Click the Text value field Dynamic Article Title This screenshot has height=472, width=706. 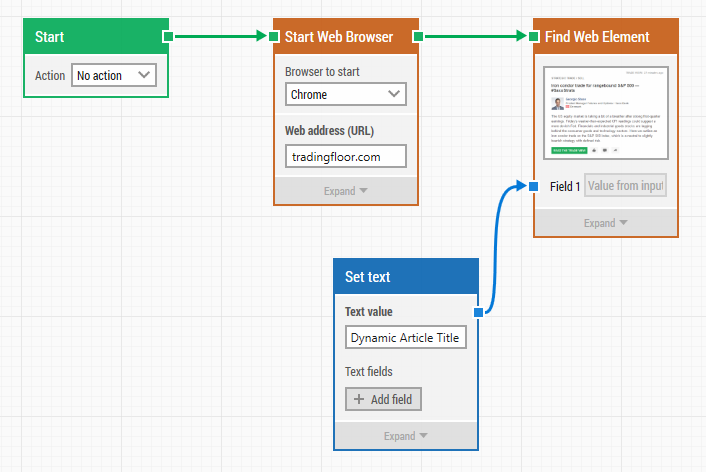coord(405,338)
